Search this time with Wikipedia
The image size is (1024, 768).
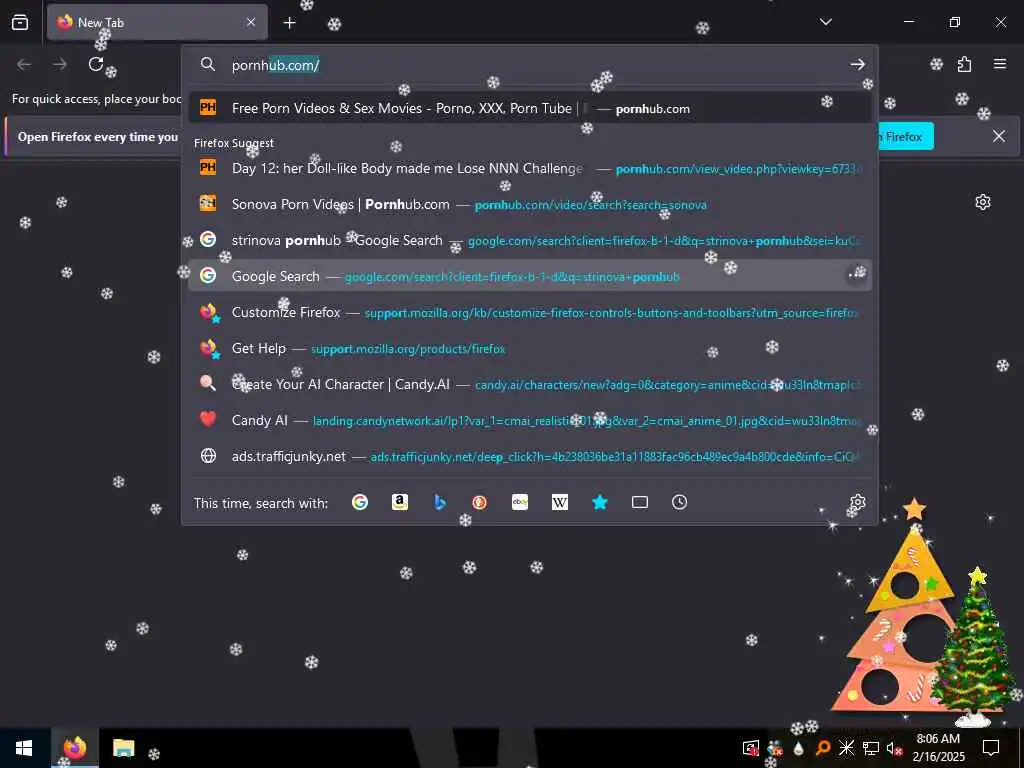560,502
